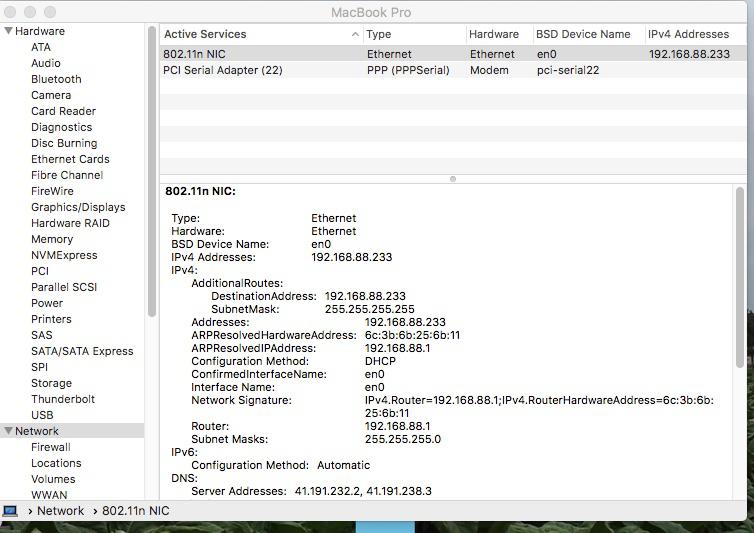754x533 pixels.
Task: Open Card Reader information
Action: click(x=63, y=111)
